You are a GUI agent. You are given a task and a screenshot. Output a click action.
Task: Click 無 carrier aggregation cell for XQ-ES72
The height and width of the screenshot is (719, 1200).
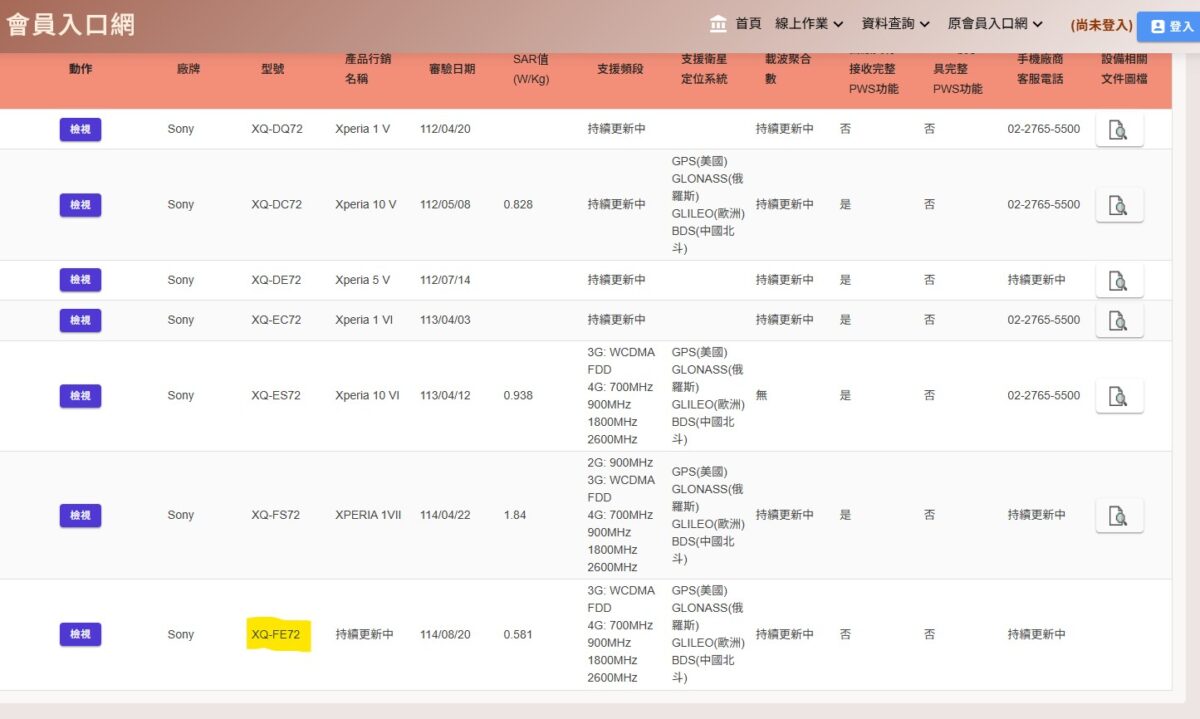(762, 396)
